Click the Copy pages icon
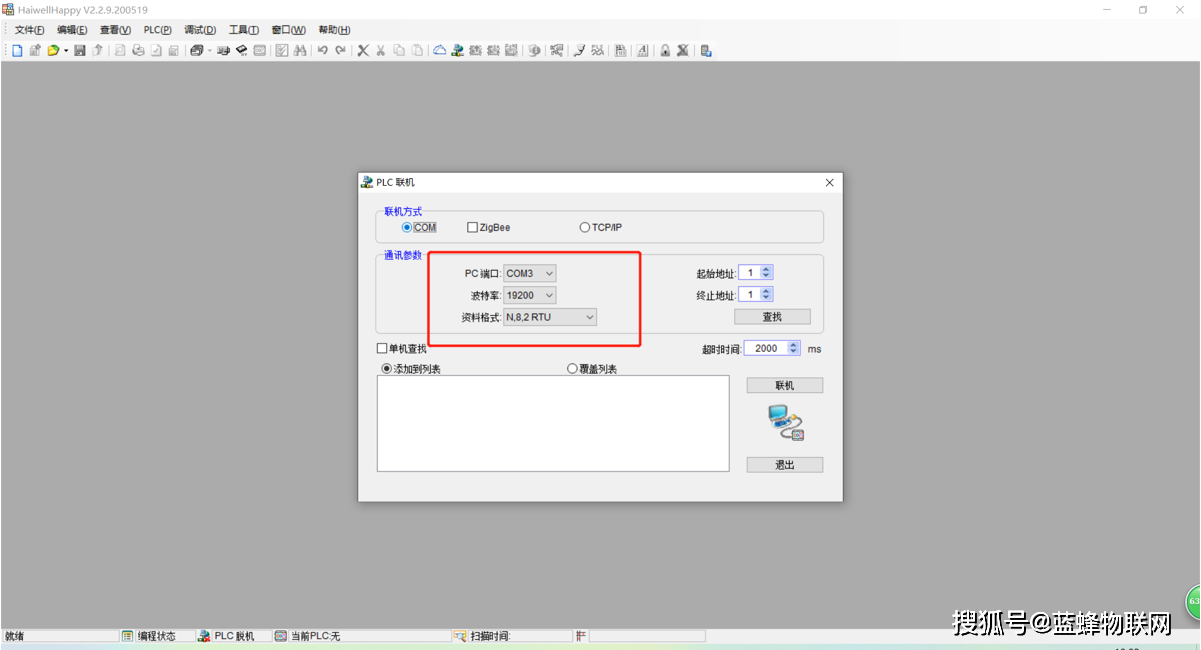Screen dimensions: 1201x650 click(399, 50)
